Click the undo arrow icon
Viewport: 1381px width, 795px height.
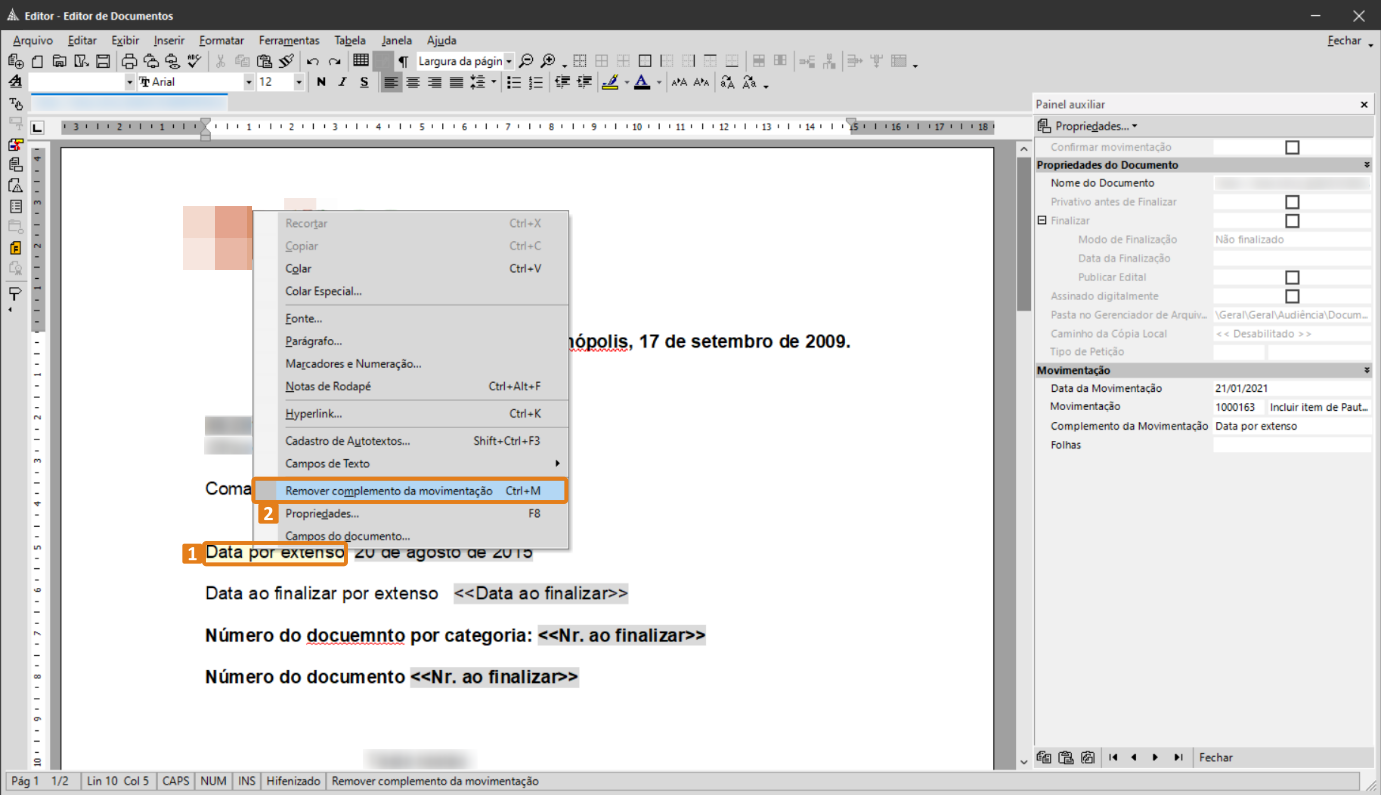[x=313, y=61]
